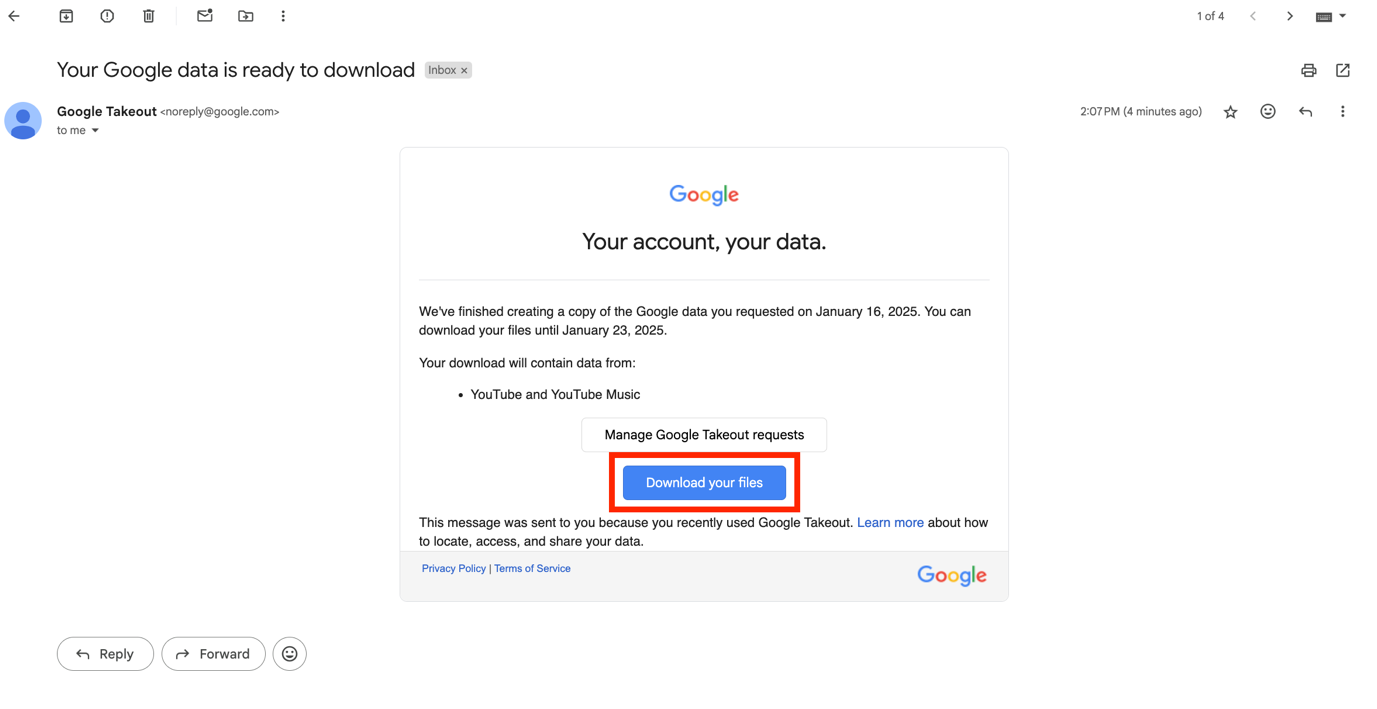Click the Download your files button
Screen dimensions: 1377x709
pyautogui.click(x=704, y=483)
